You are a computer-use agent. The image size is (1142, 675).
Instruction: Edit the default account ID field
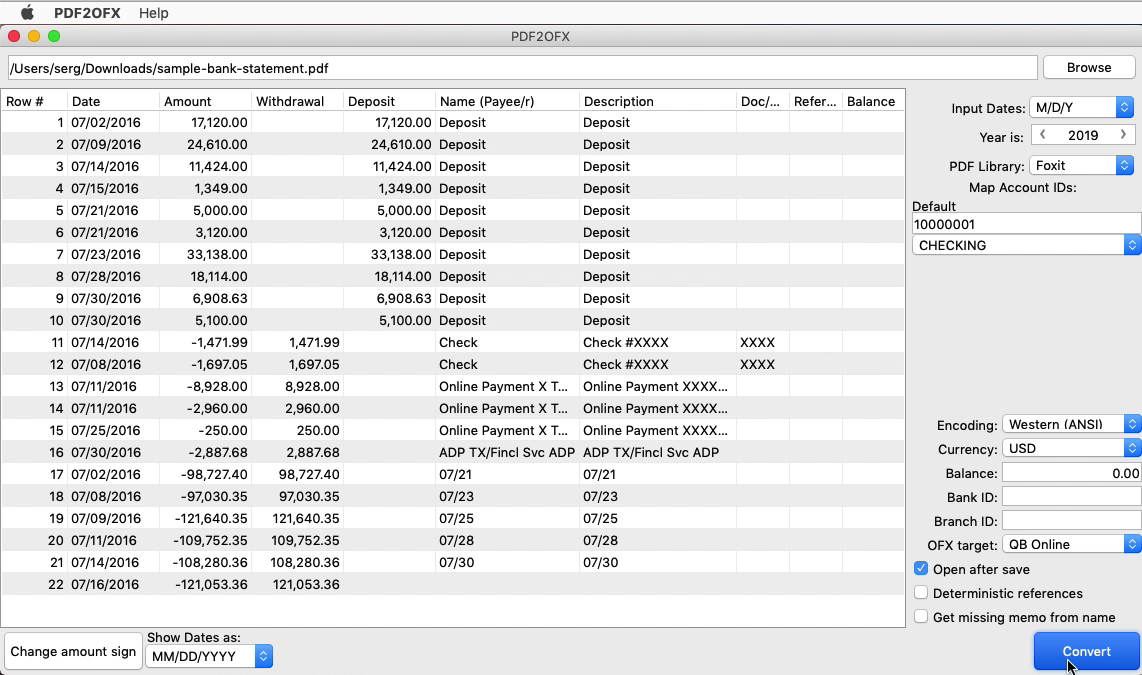(x=1026, y=224)
